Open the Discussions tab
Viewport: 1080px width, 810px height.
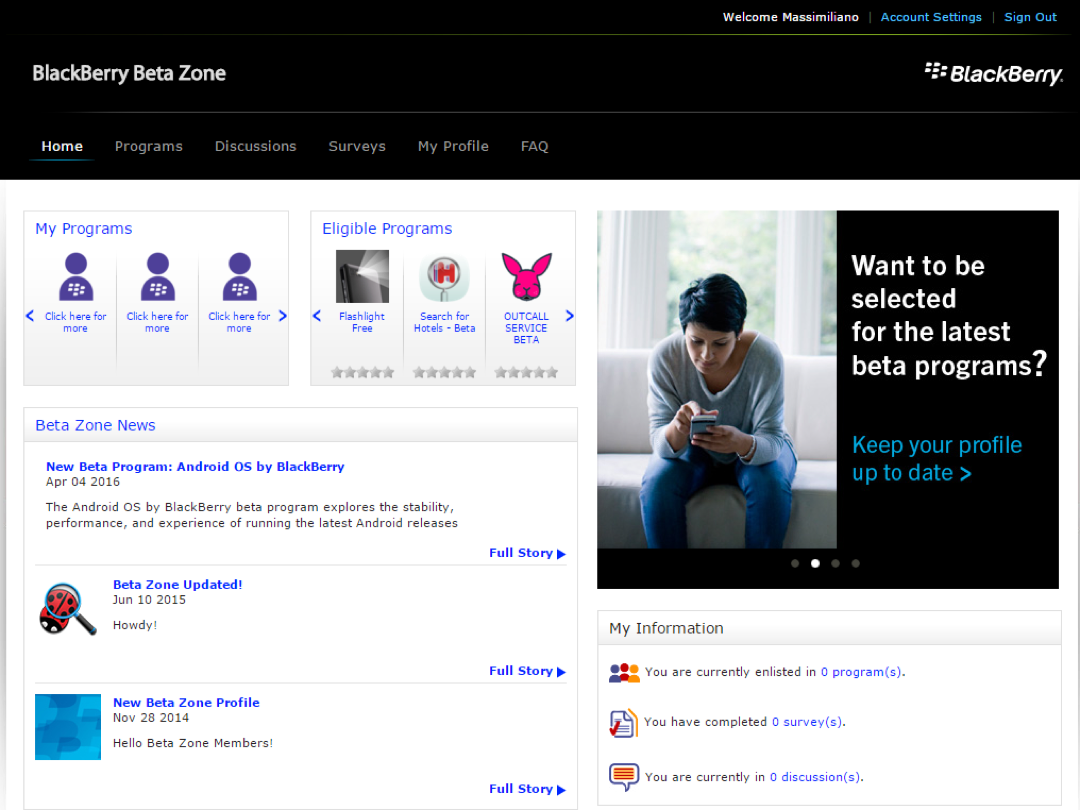pyautogui.click(x=256, y=146)
